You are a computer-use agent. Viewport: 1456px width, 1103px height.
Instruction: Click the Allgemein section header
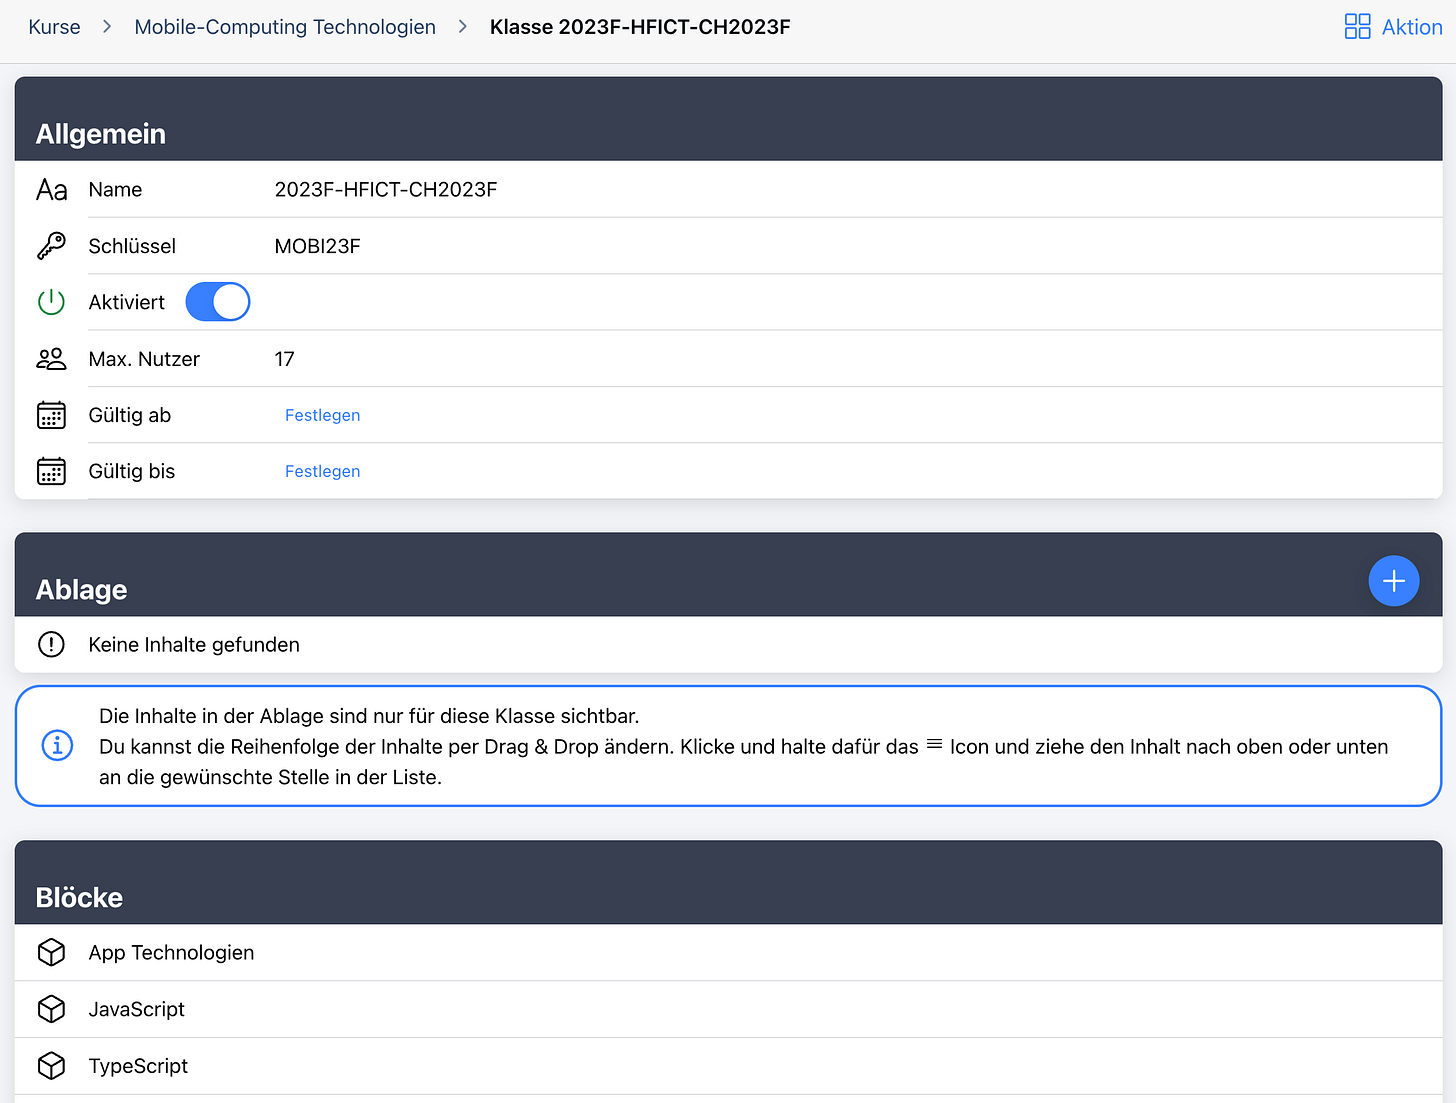pos(728,119)
